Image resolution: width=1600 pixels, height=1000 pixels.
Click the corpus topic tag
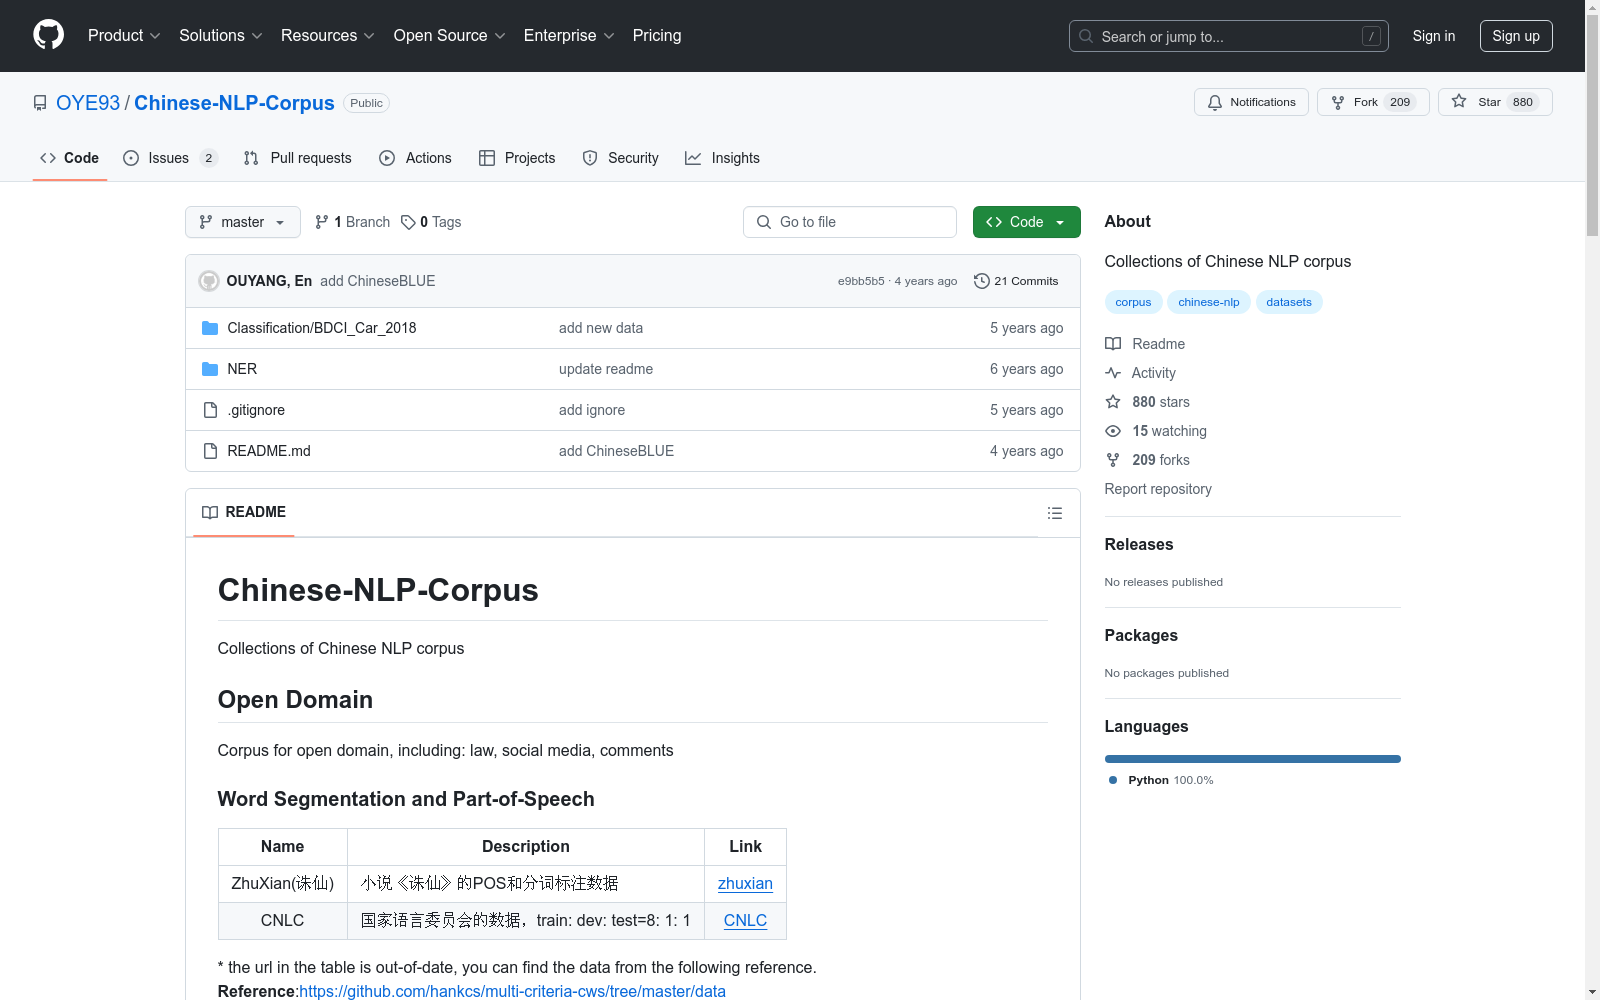[1133, 302]
